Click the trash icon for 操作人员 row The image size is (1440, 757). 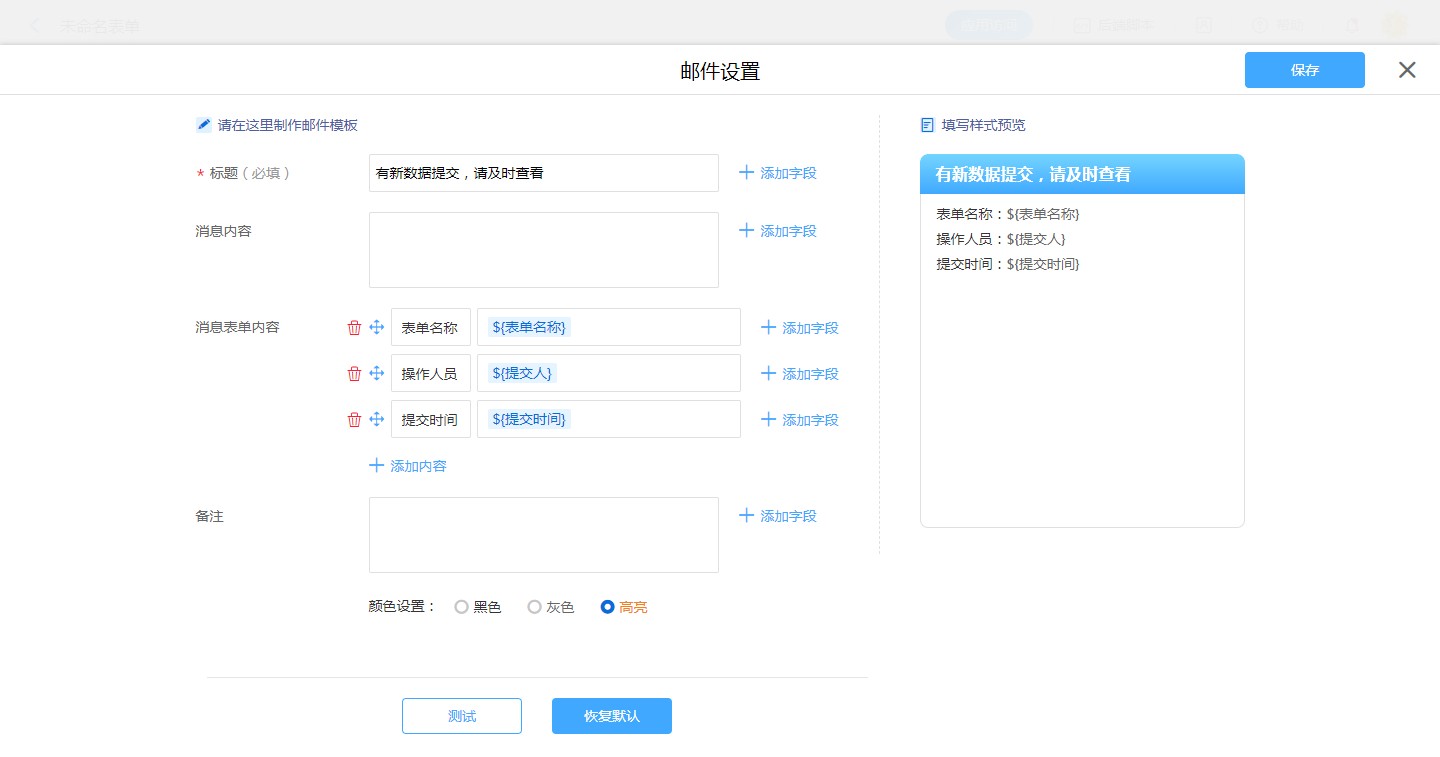(354, 374)
